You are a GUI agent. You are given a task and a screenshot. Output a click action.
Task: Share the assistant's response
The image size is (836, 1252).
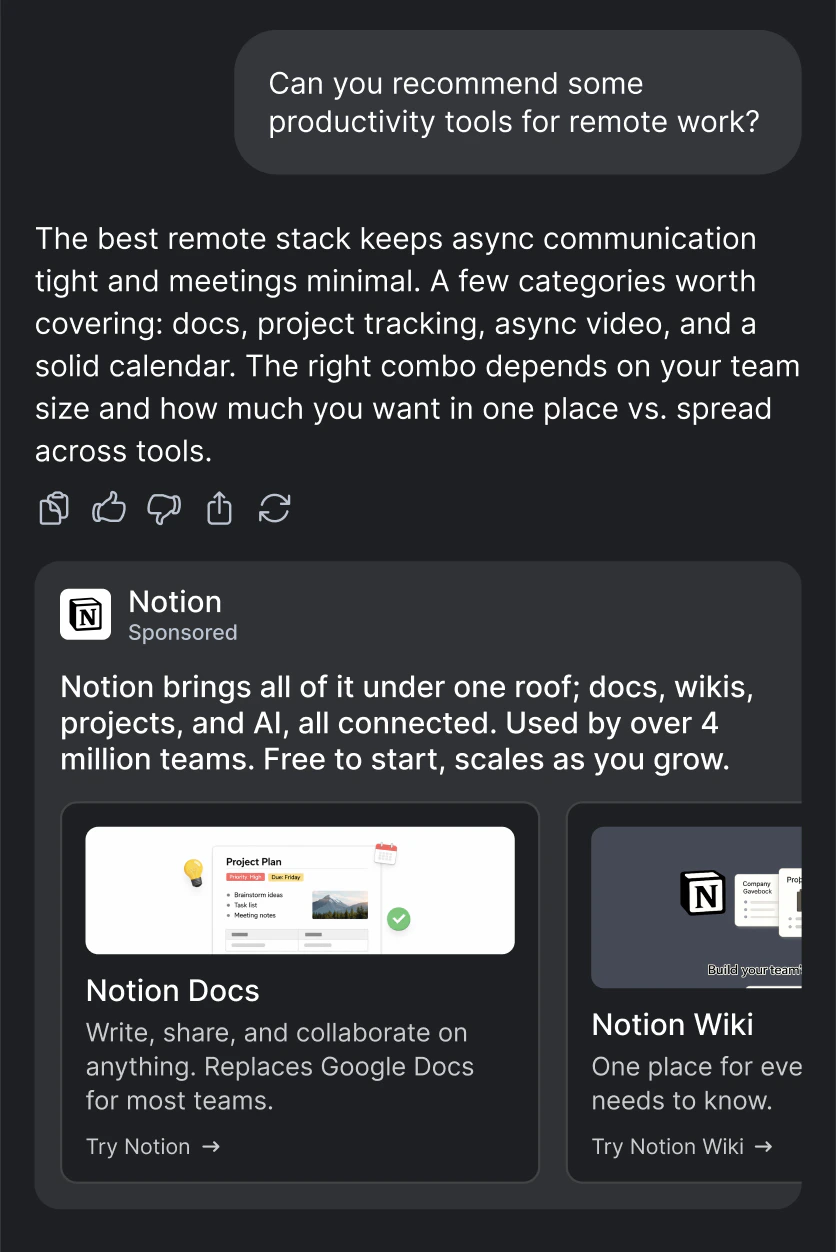(218, 509)
